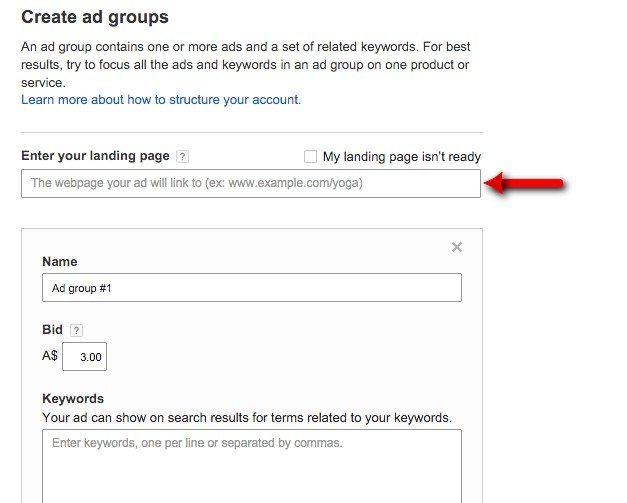Open the landing page help question icon
Image resolution: width=627 pixels, height=503 pixels.
click(x=182, y=156)
